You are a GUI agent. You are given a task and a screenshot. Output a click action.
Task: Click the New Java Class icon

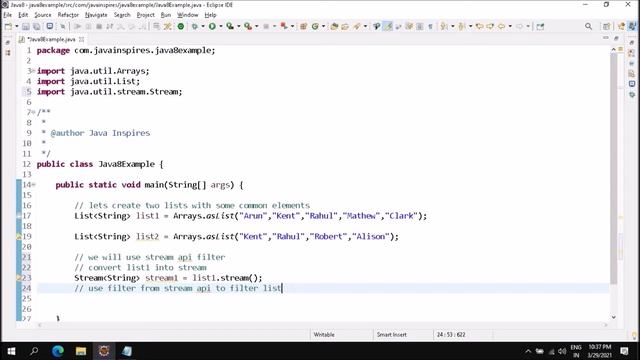pyautogui.click(x=315, y=27)
